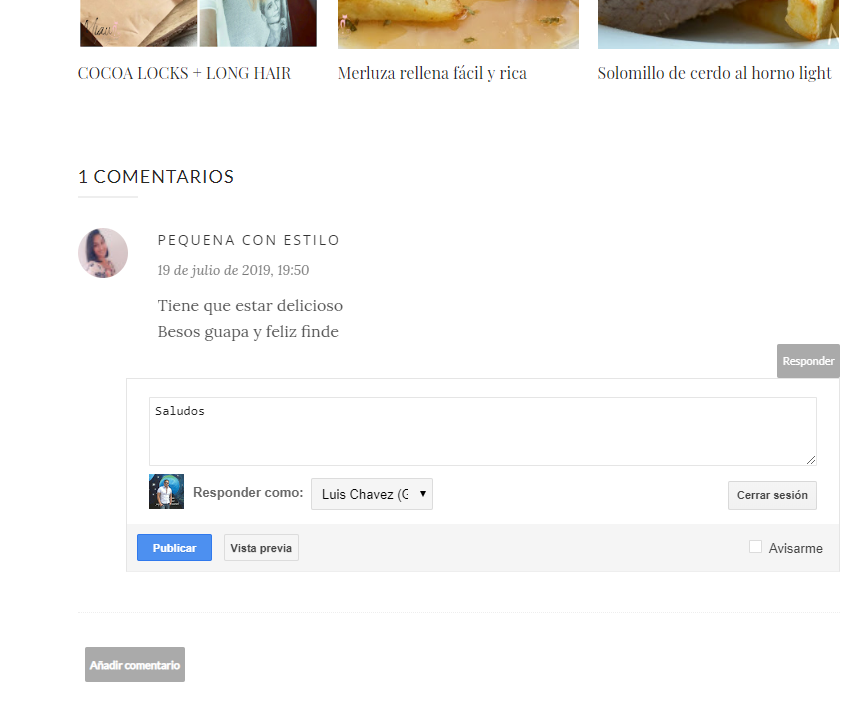Click Pequeña con Estilo commenter avatar
The width and height of the screenshot is (861, 713).
[x=103, y=253]
